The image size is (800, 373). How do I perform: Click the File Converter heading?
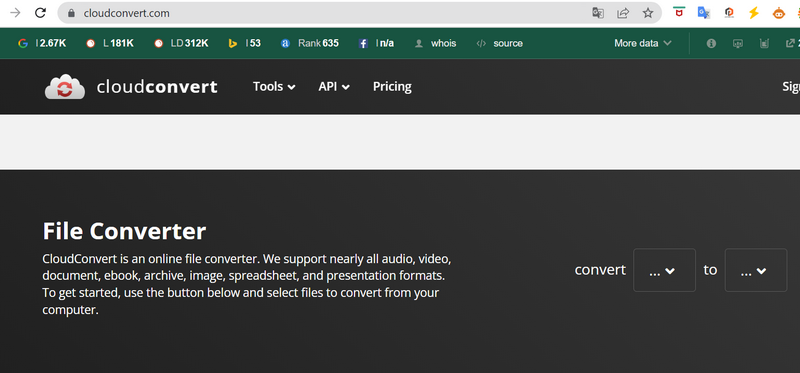click(x=124, y=231)
